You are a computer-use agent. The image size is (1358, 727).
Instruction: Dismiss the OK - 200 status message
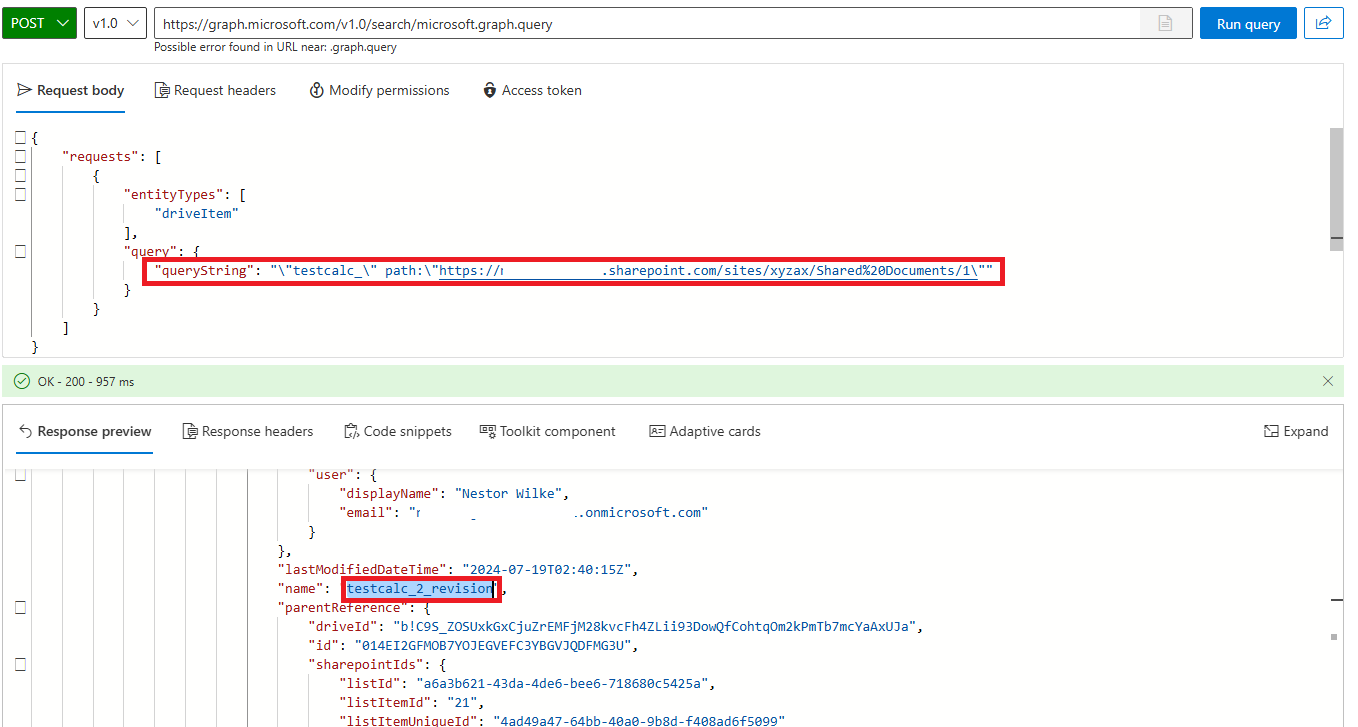[x=1328, y=381]
